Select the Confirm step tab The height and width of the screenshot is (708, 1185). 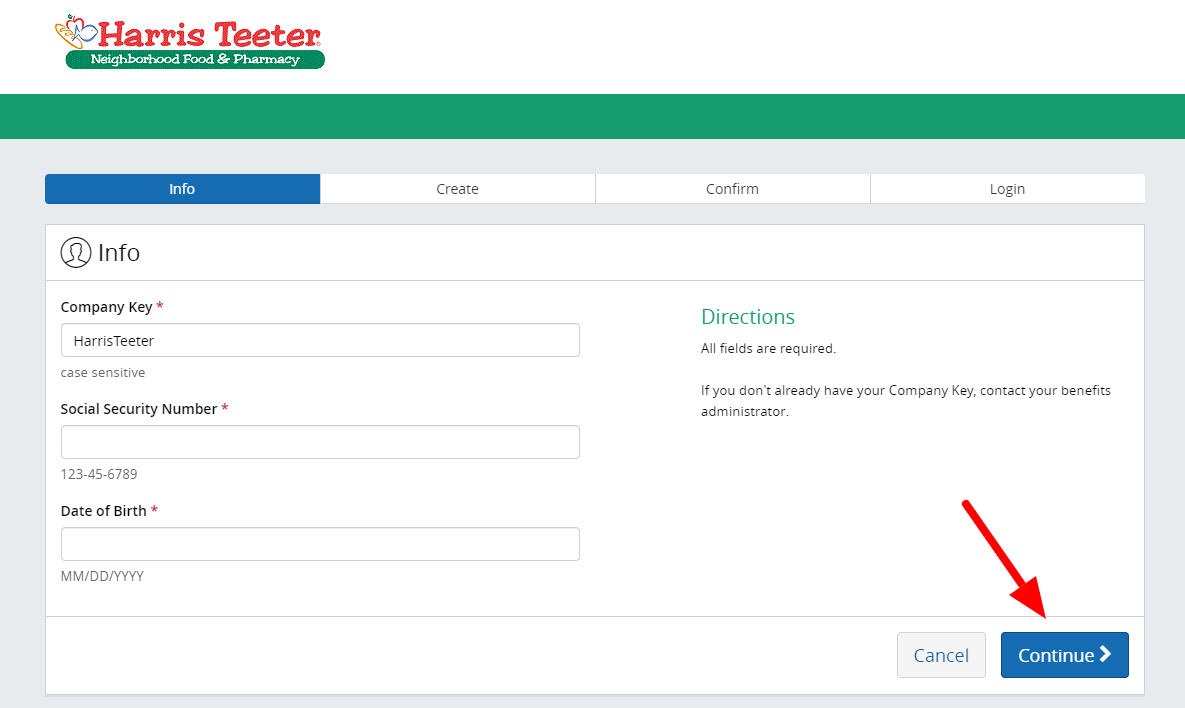(x=732, y=189)
